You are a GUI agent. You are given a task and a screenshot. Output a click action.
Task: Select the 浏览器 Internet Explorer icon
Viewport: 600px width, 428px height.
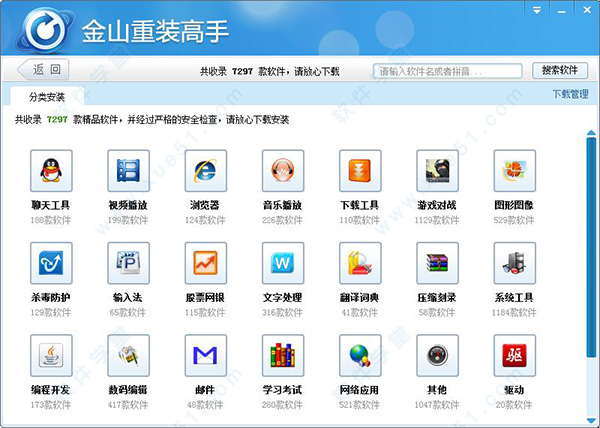206,171
